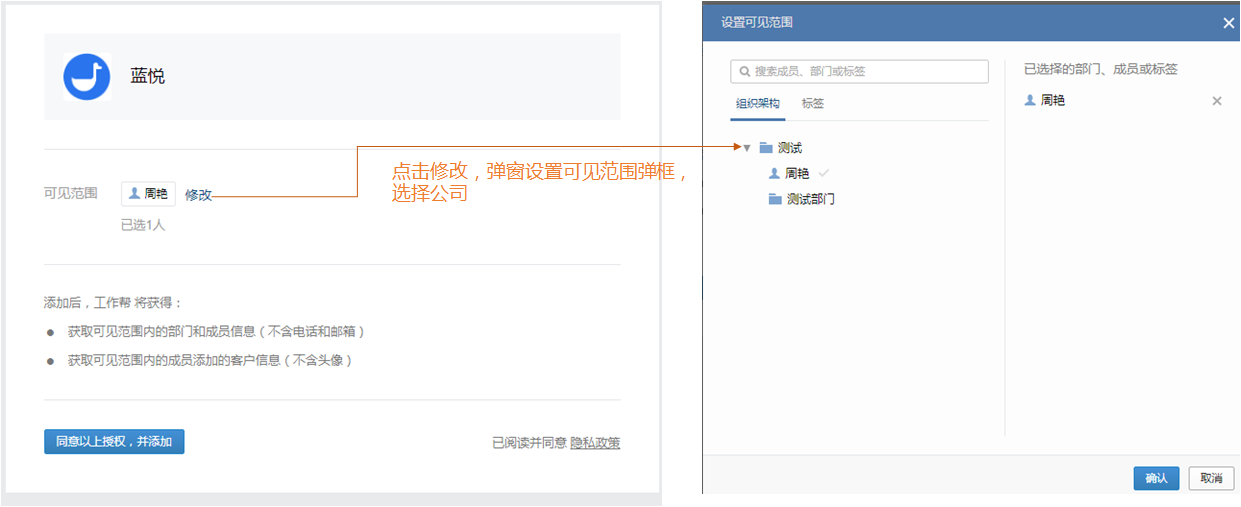
Task: Open the 隐私政策 link
Action: point(595,443)
